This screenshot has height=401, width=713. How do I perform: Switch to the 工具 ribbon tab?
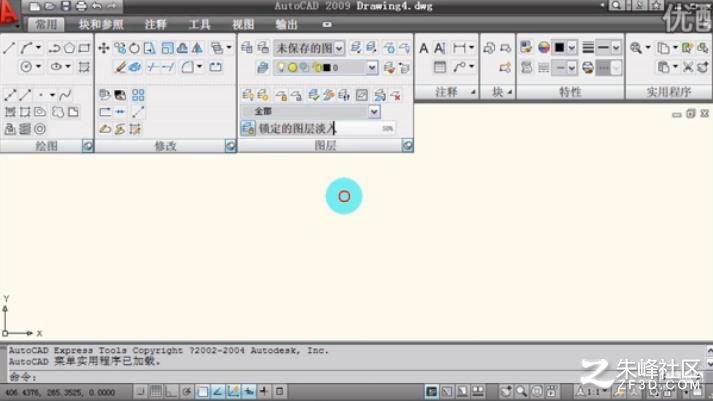coord(199,24)
